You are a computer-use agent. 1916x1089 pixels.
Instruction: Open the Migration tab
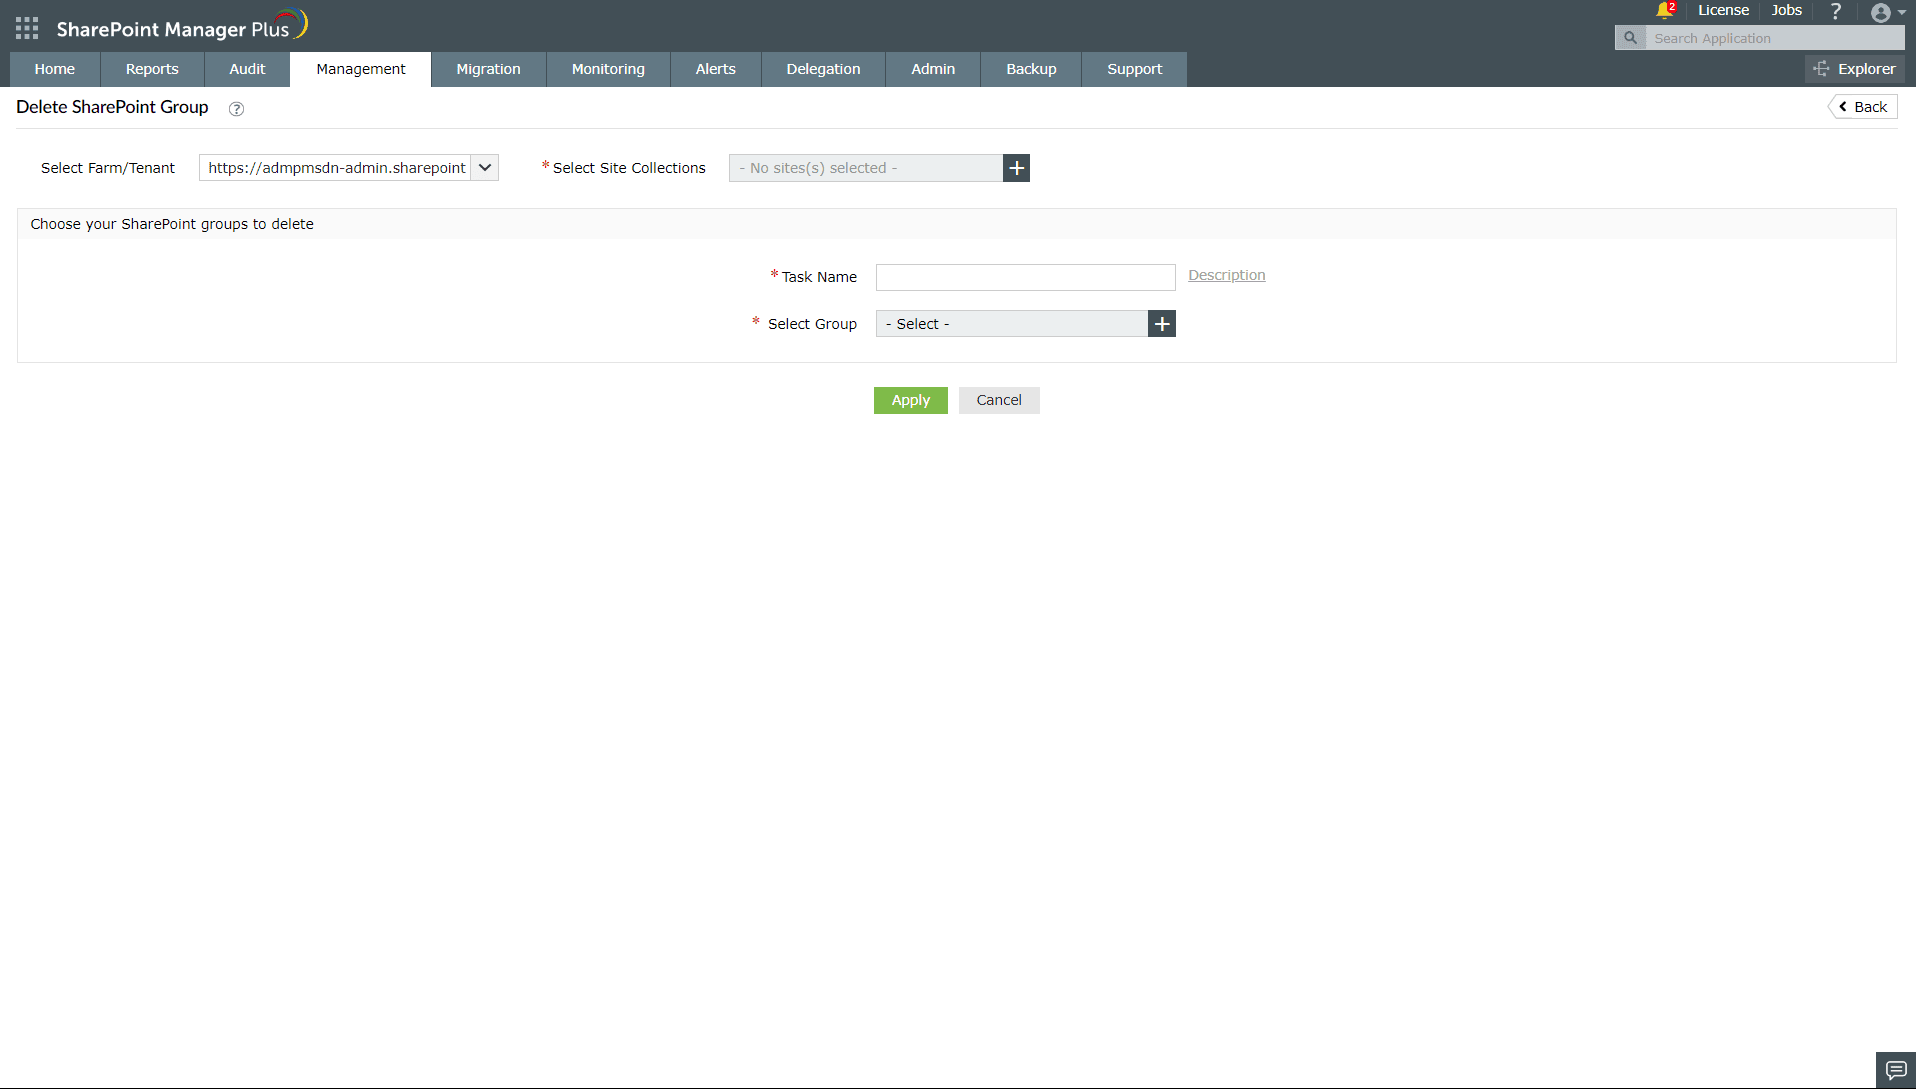[x=489, y=69]
